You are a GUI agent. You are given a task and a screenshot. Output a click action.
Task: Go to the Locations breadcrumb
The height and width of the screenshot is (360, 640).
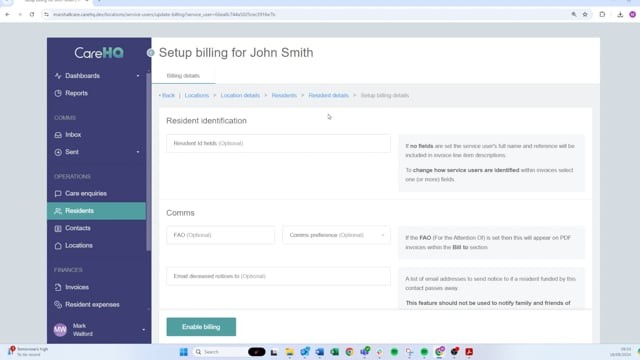point(197,96)
